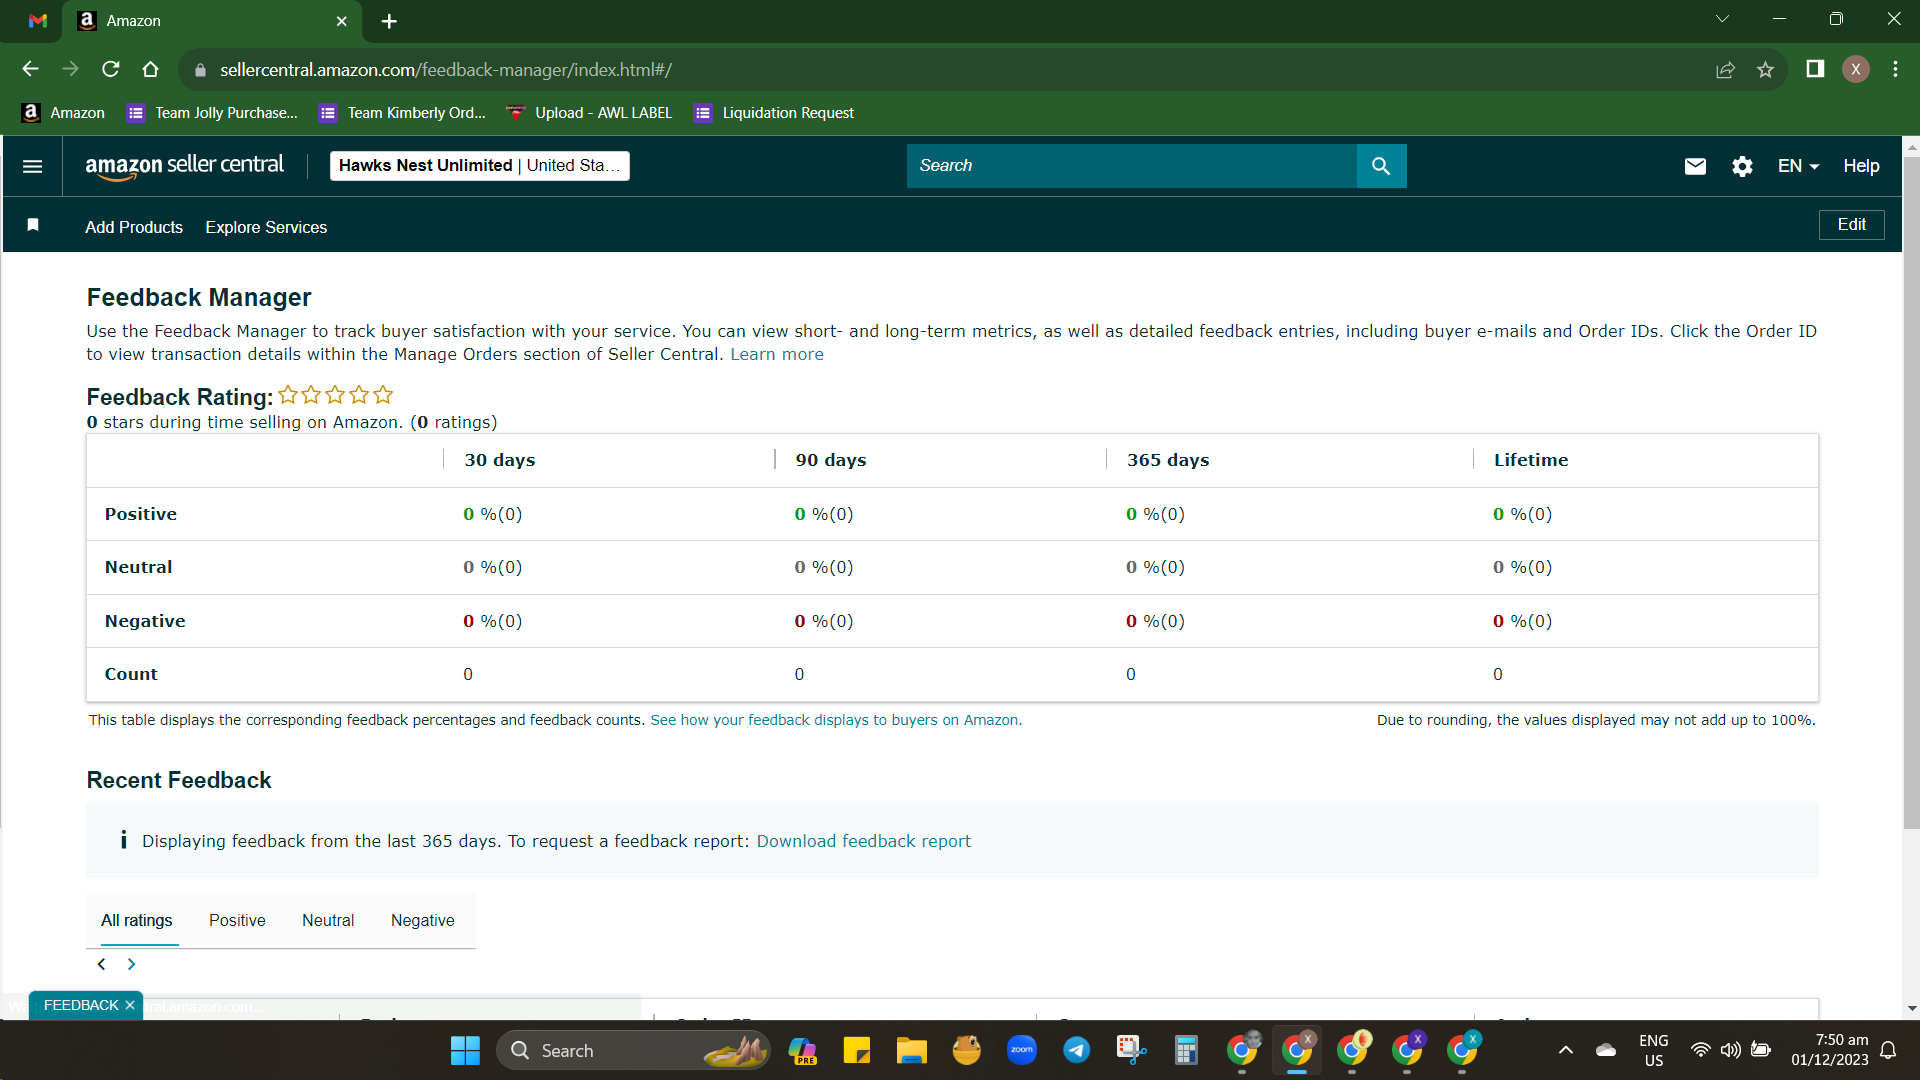
Task: Open the Hawks Nest Unlimited account switcher
Action: [480, 166]
